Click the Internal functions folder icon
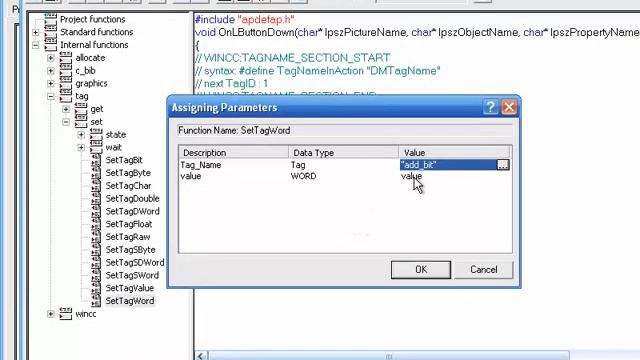The width and height of the screenshot is (640, 360). click(x=51, y=44)
